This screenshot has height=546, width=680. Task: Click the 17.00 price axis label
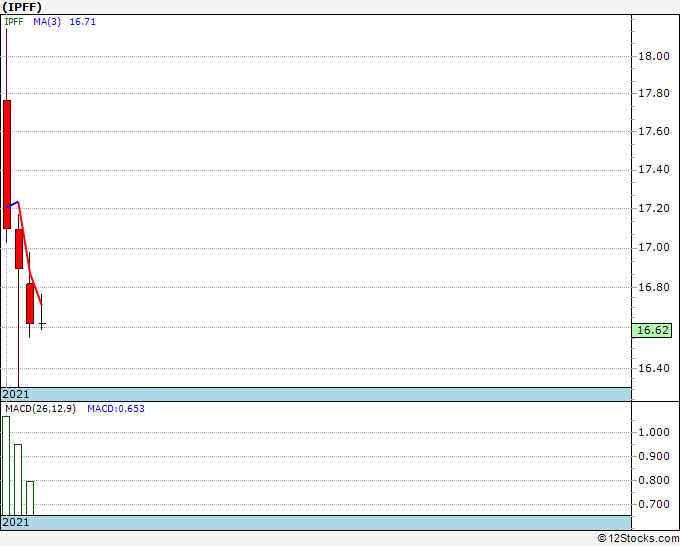(x=654, y=247)
